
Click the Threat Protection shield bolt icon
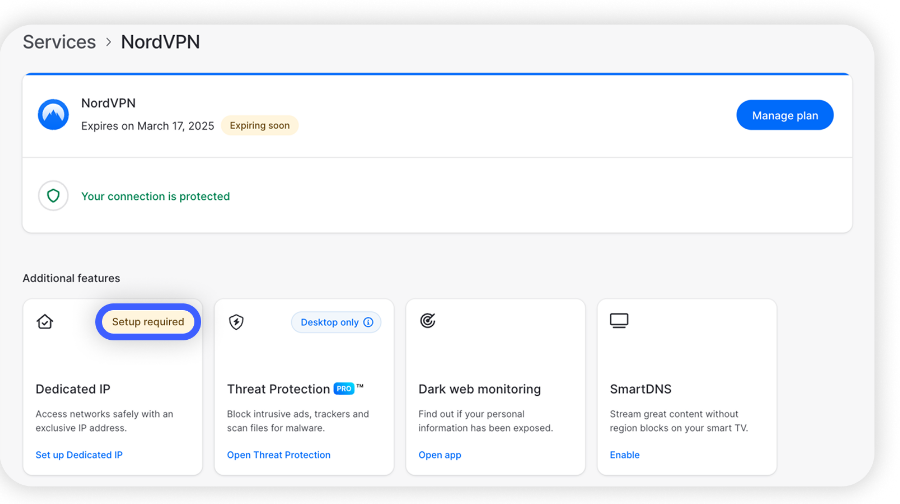(x=236, y=322)
